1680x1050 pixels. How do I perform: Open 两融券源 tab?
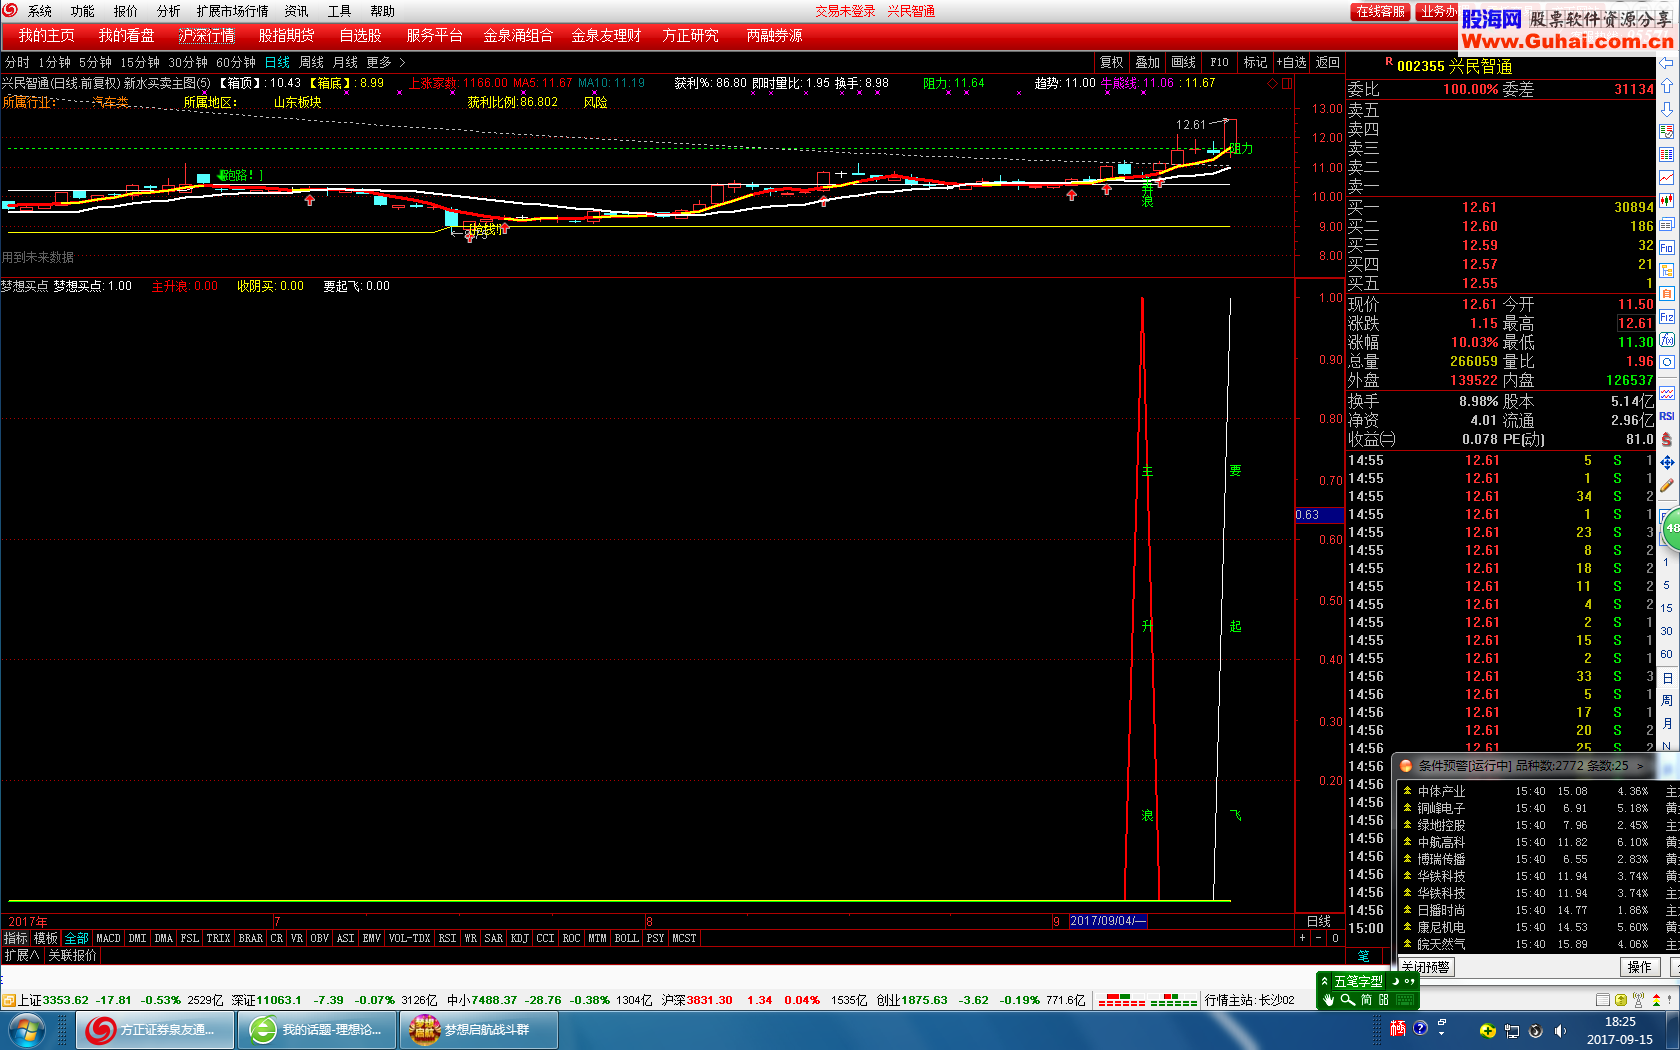click(774, 35)
